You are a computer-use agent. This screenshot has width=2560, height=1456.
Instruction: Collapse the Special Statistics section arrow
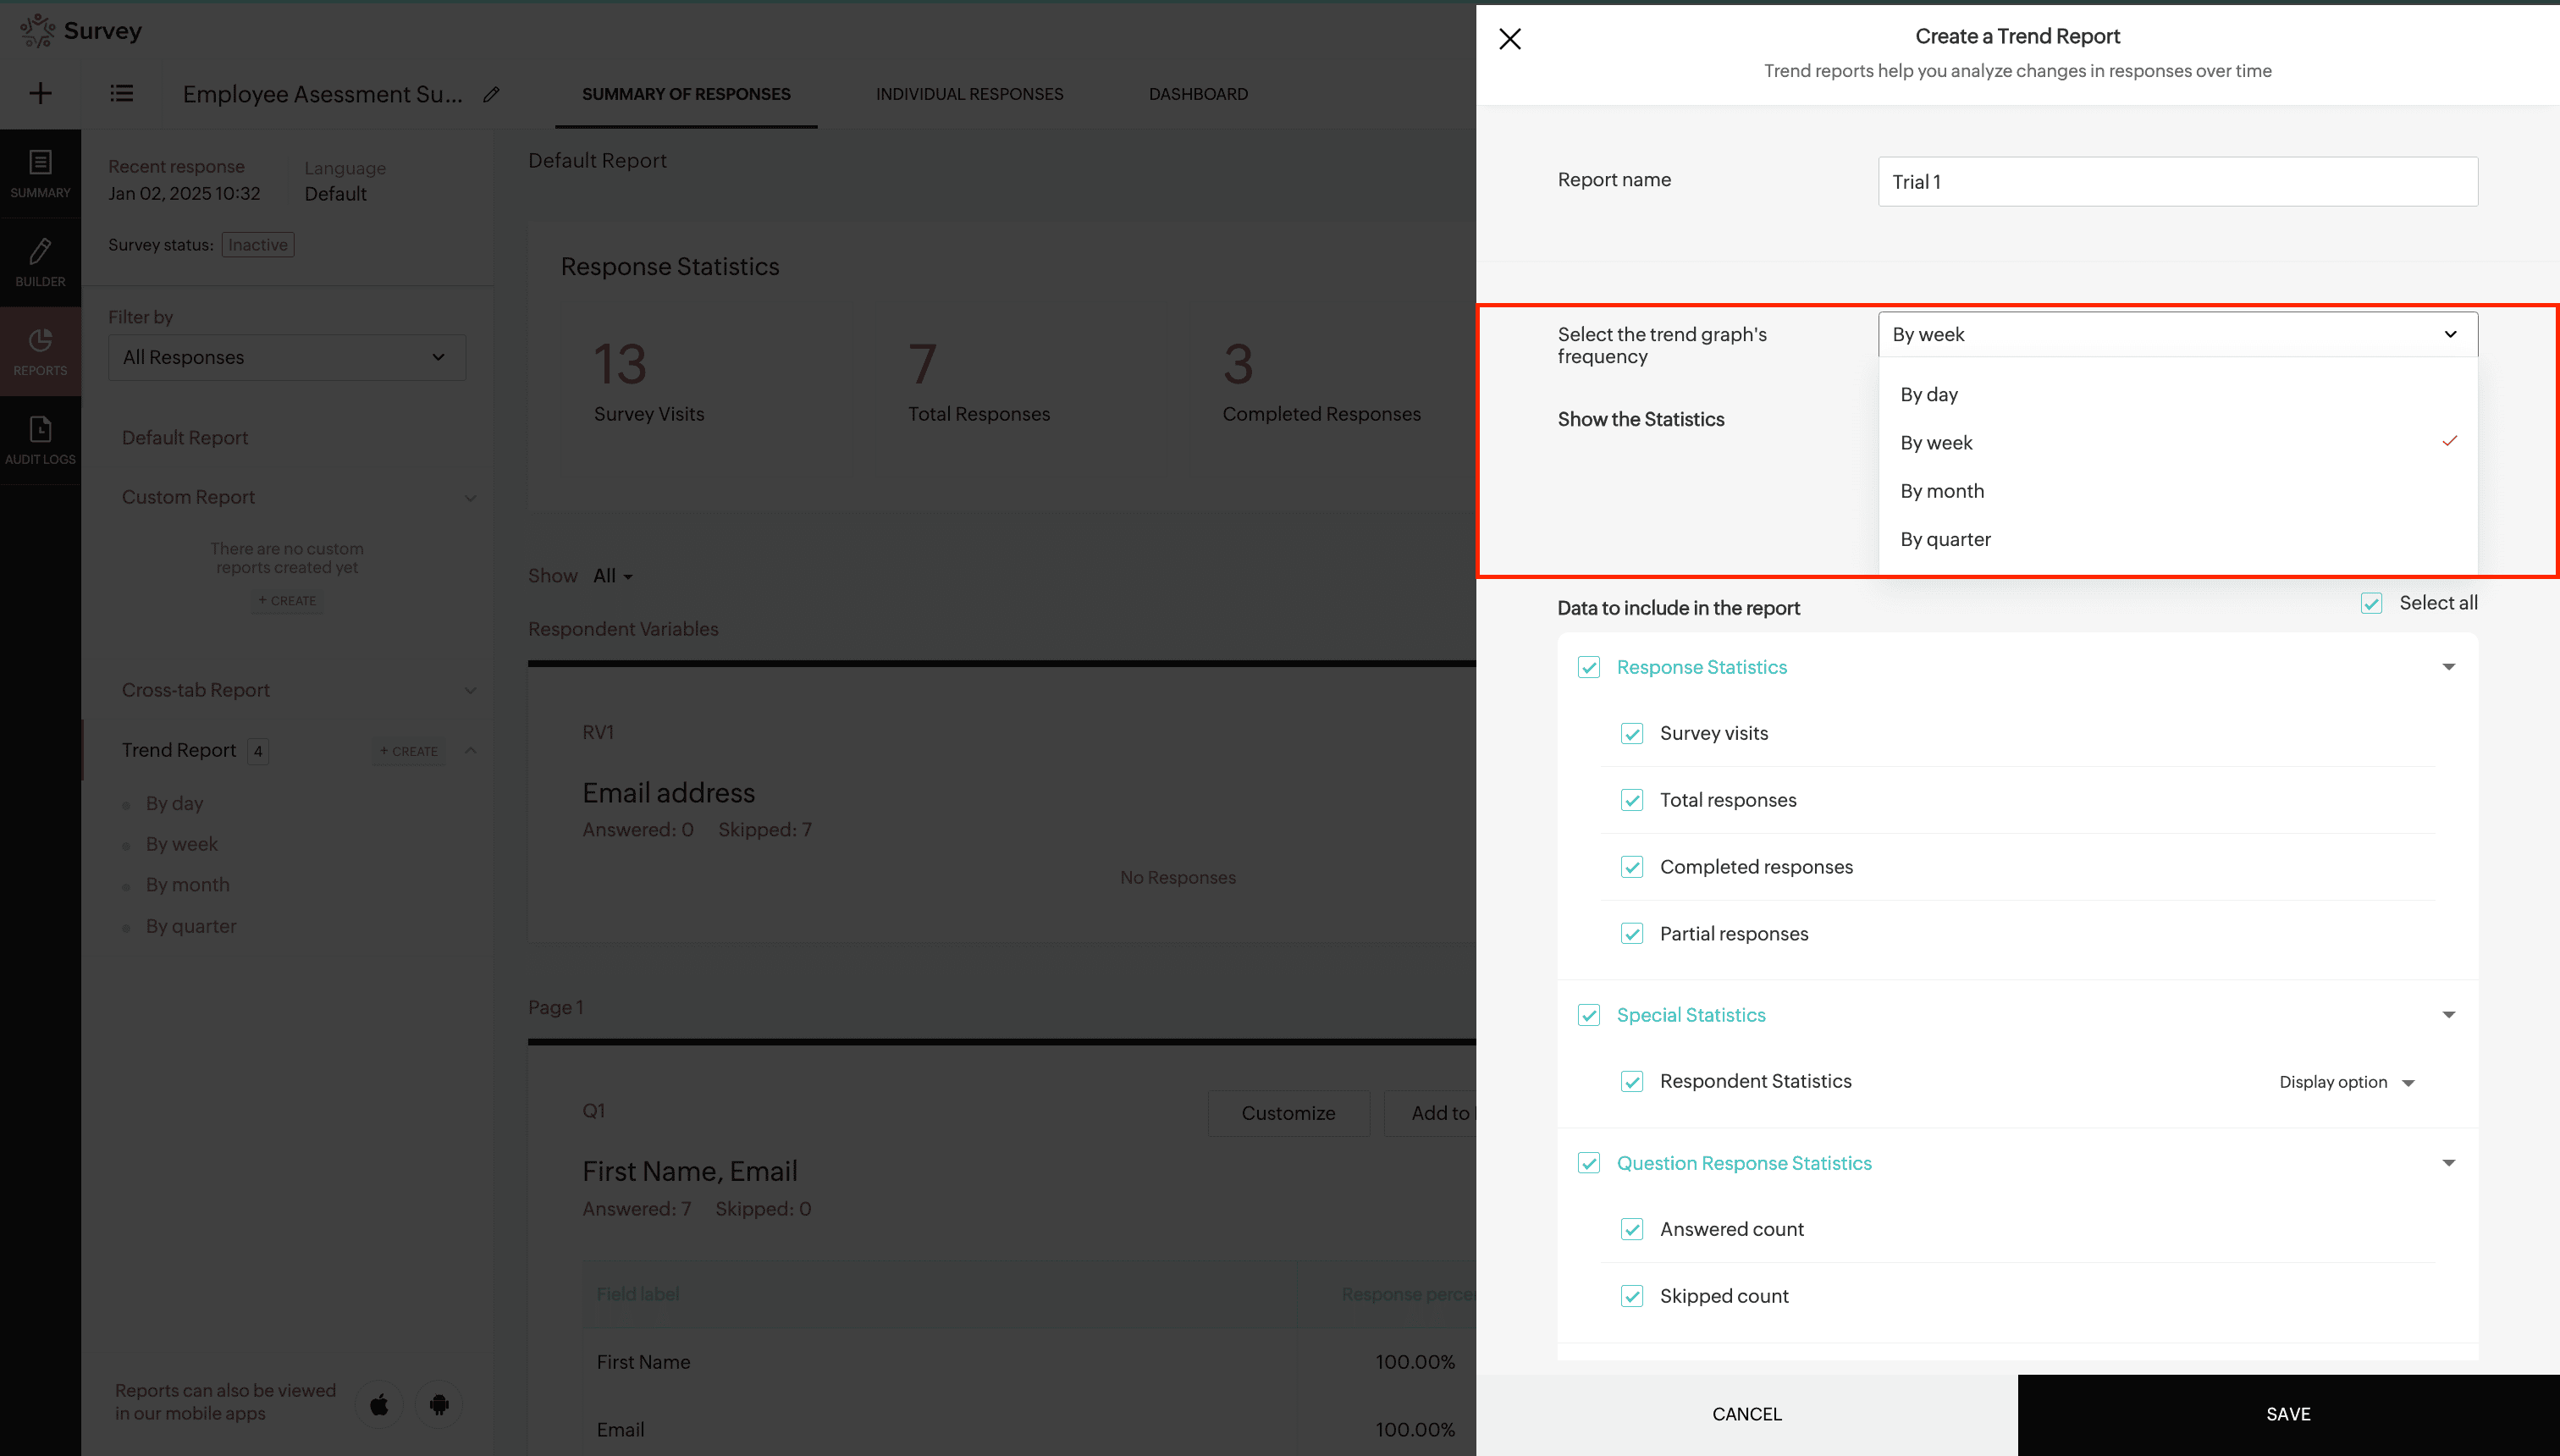(2448, 1015)
